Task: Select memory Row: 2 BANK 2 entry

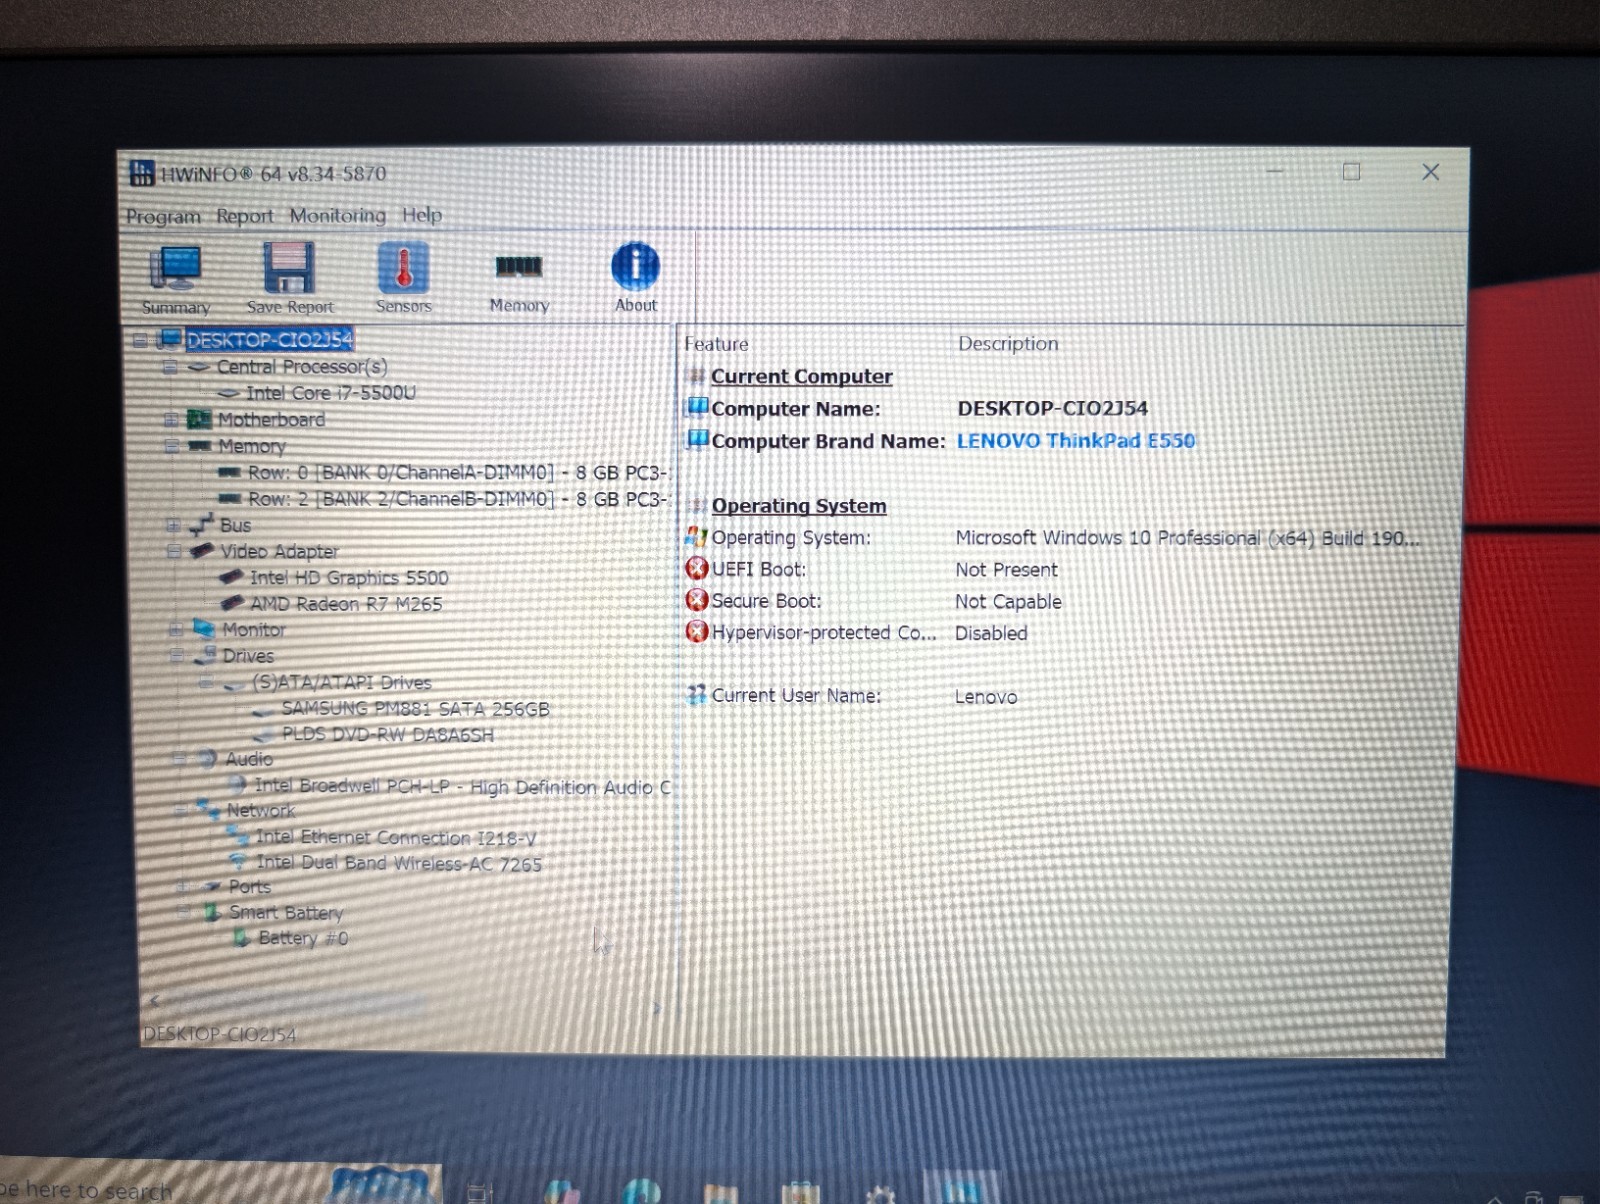Action: click(x=457, y=498)
